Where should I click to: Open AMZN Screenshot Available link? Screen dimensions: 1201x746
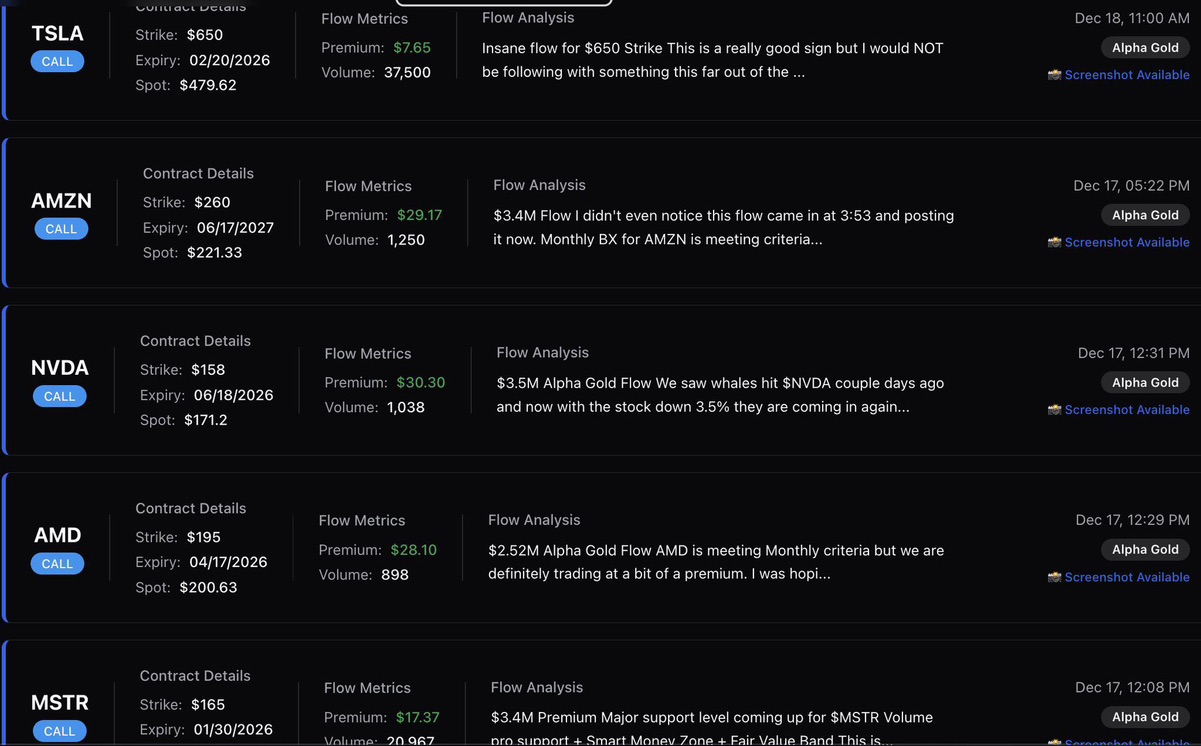1126,242
